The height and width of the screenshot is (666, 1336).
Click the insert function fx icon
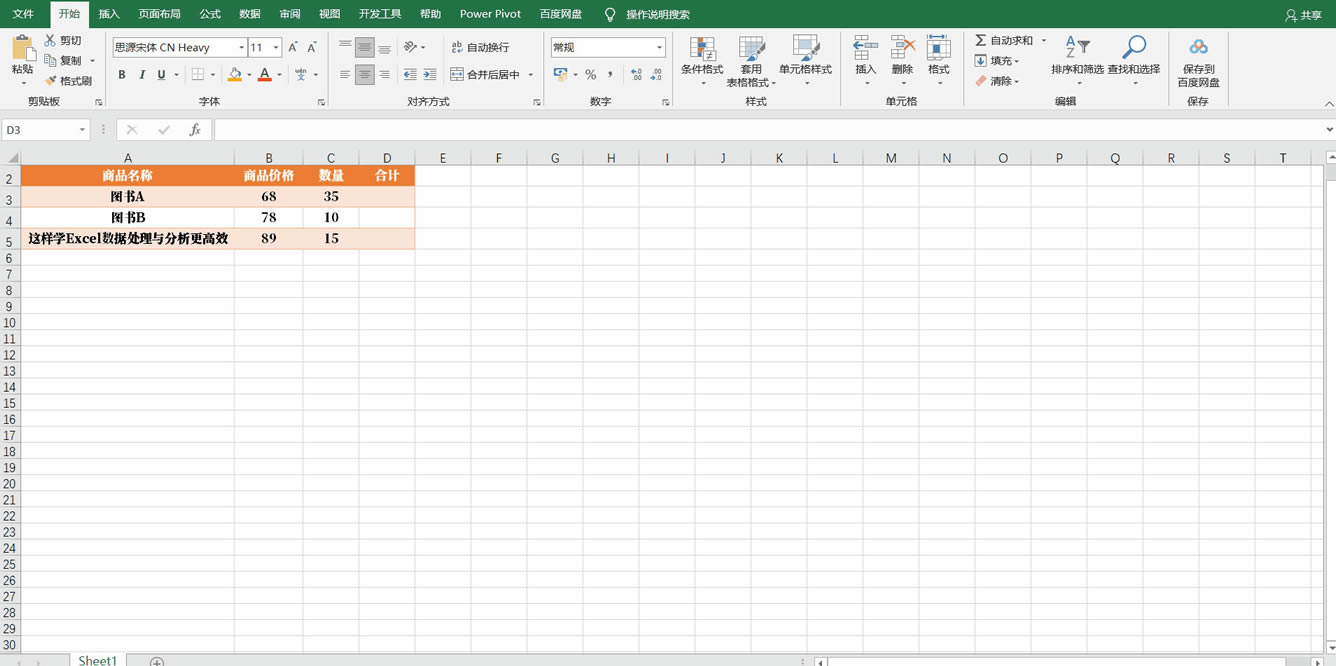195,130
